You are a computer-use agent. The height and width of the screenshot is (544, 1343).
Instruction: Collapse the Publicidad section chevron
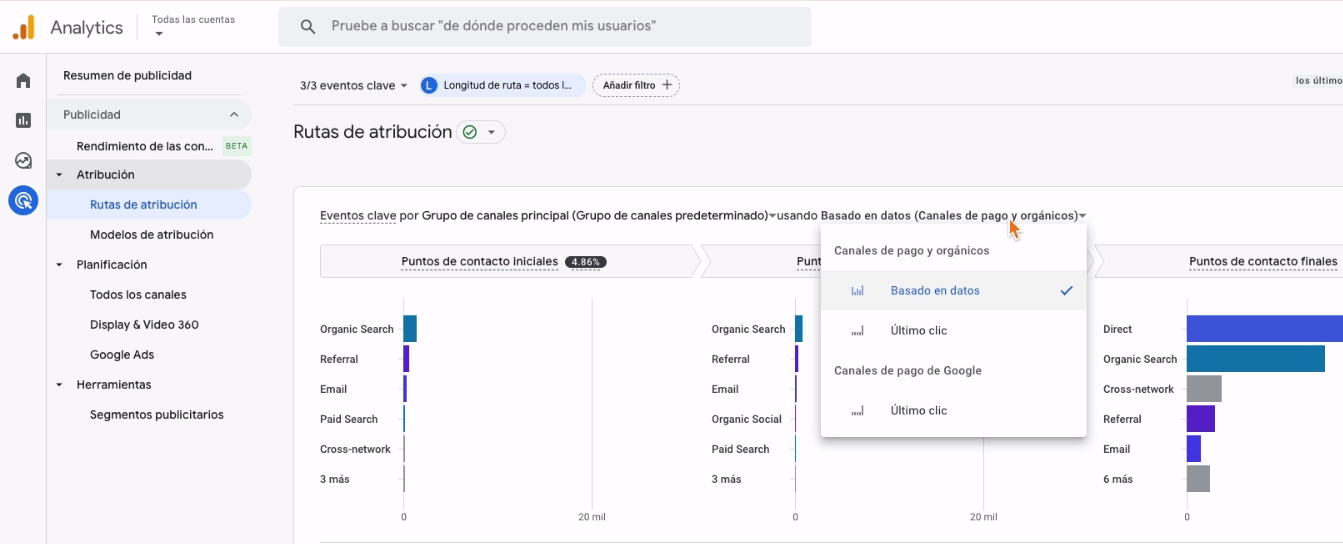pos(234,115)
